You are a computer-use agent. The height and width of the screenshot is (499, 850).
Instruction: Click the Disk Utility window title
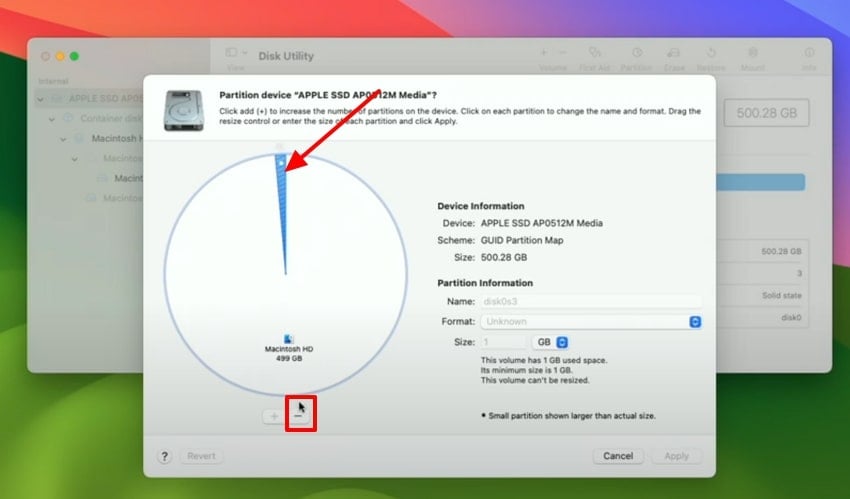286,56
